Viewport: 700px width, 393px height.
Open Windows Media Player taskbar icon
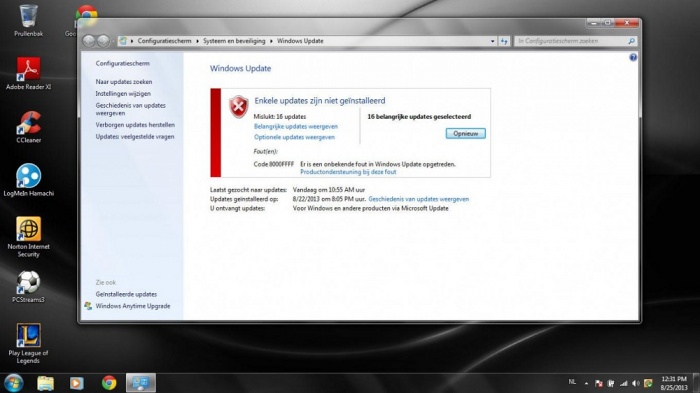click(76, 383)
